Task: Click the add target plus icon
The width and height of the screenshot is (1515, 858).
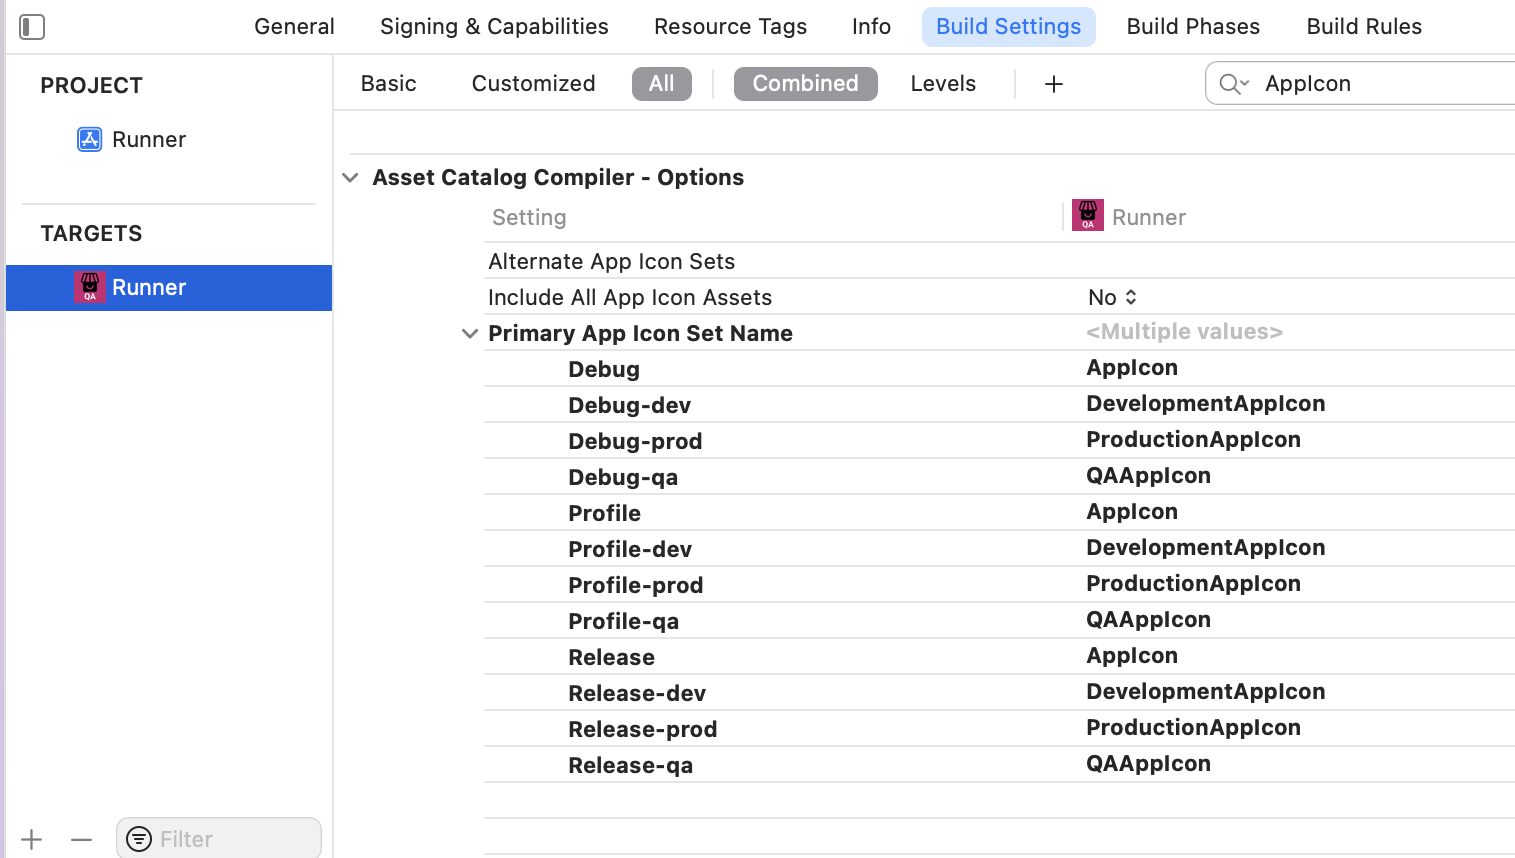Action: click(x=32, y=840)
